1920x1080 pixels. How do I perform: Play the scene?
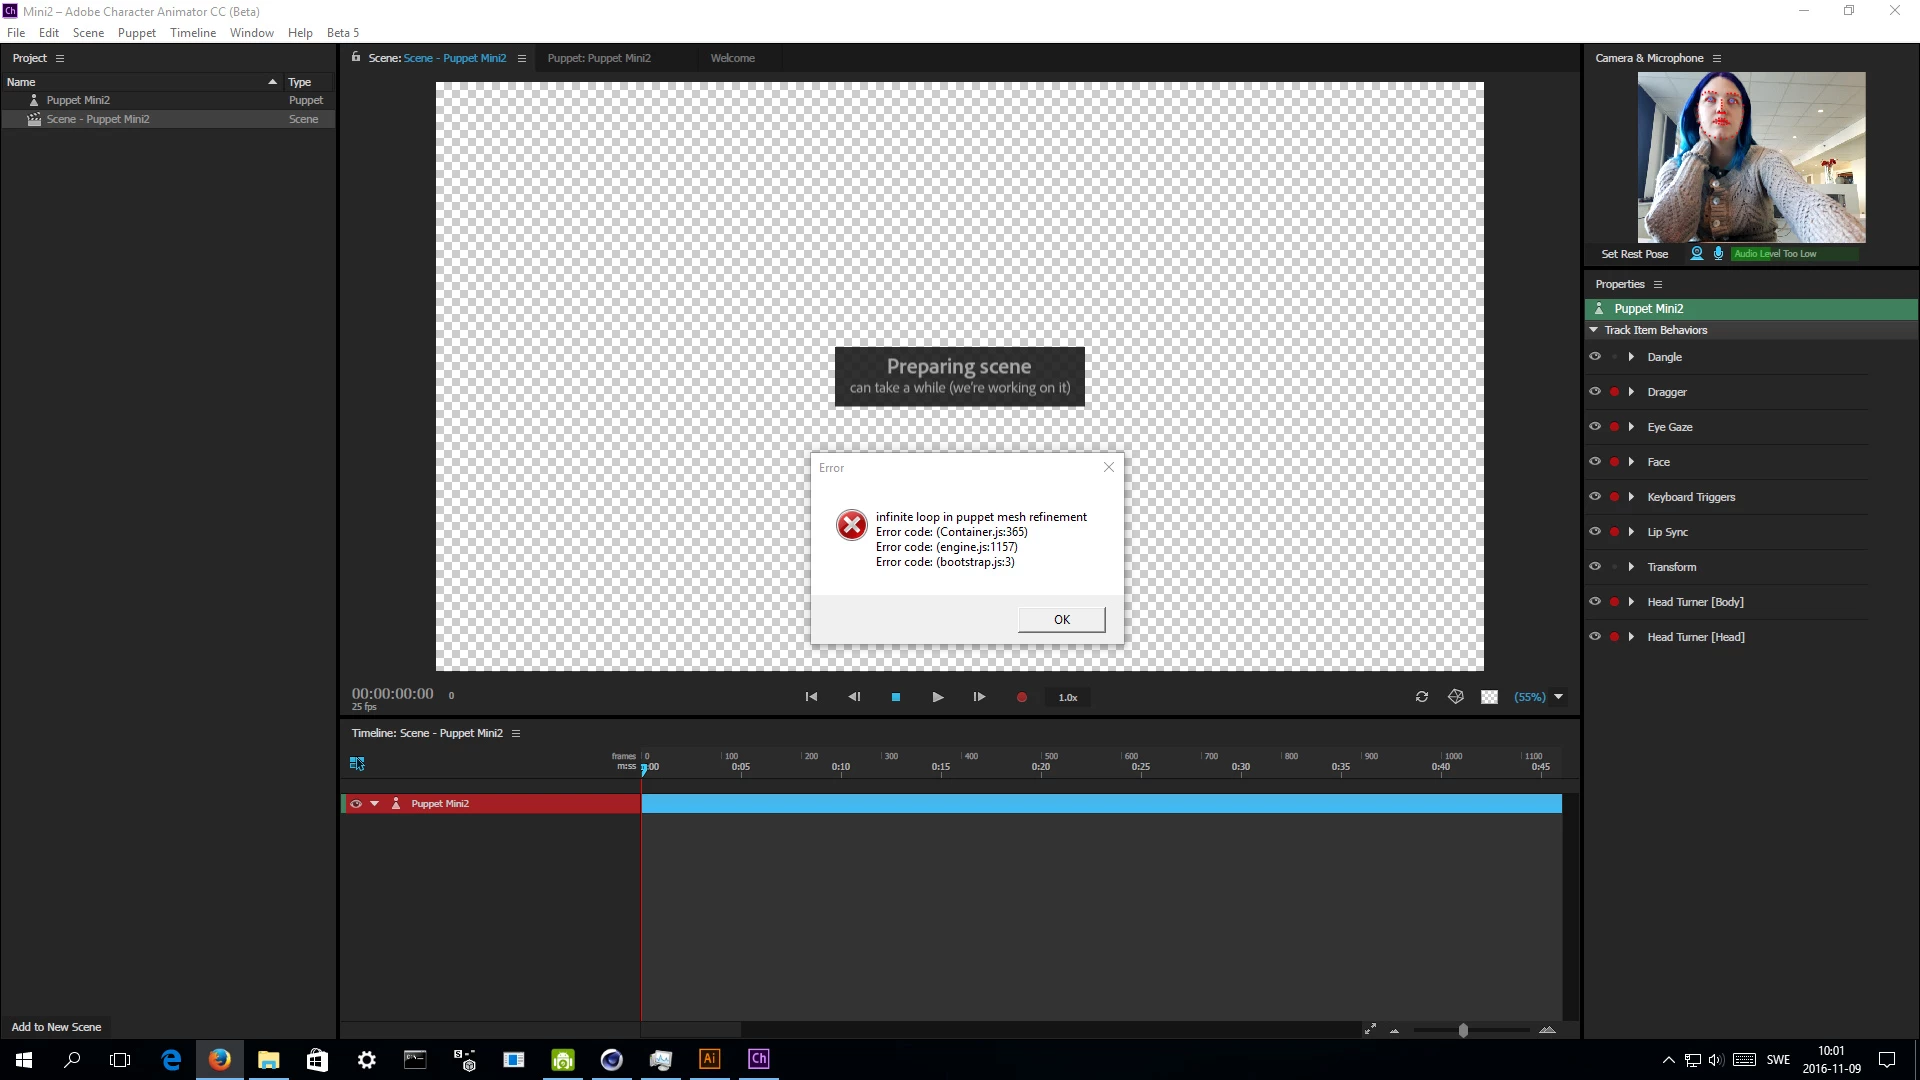938,697
